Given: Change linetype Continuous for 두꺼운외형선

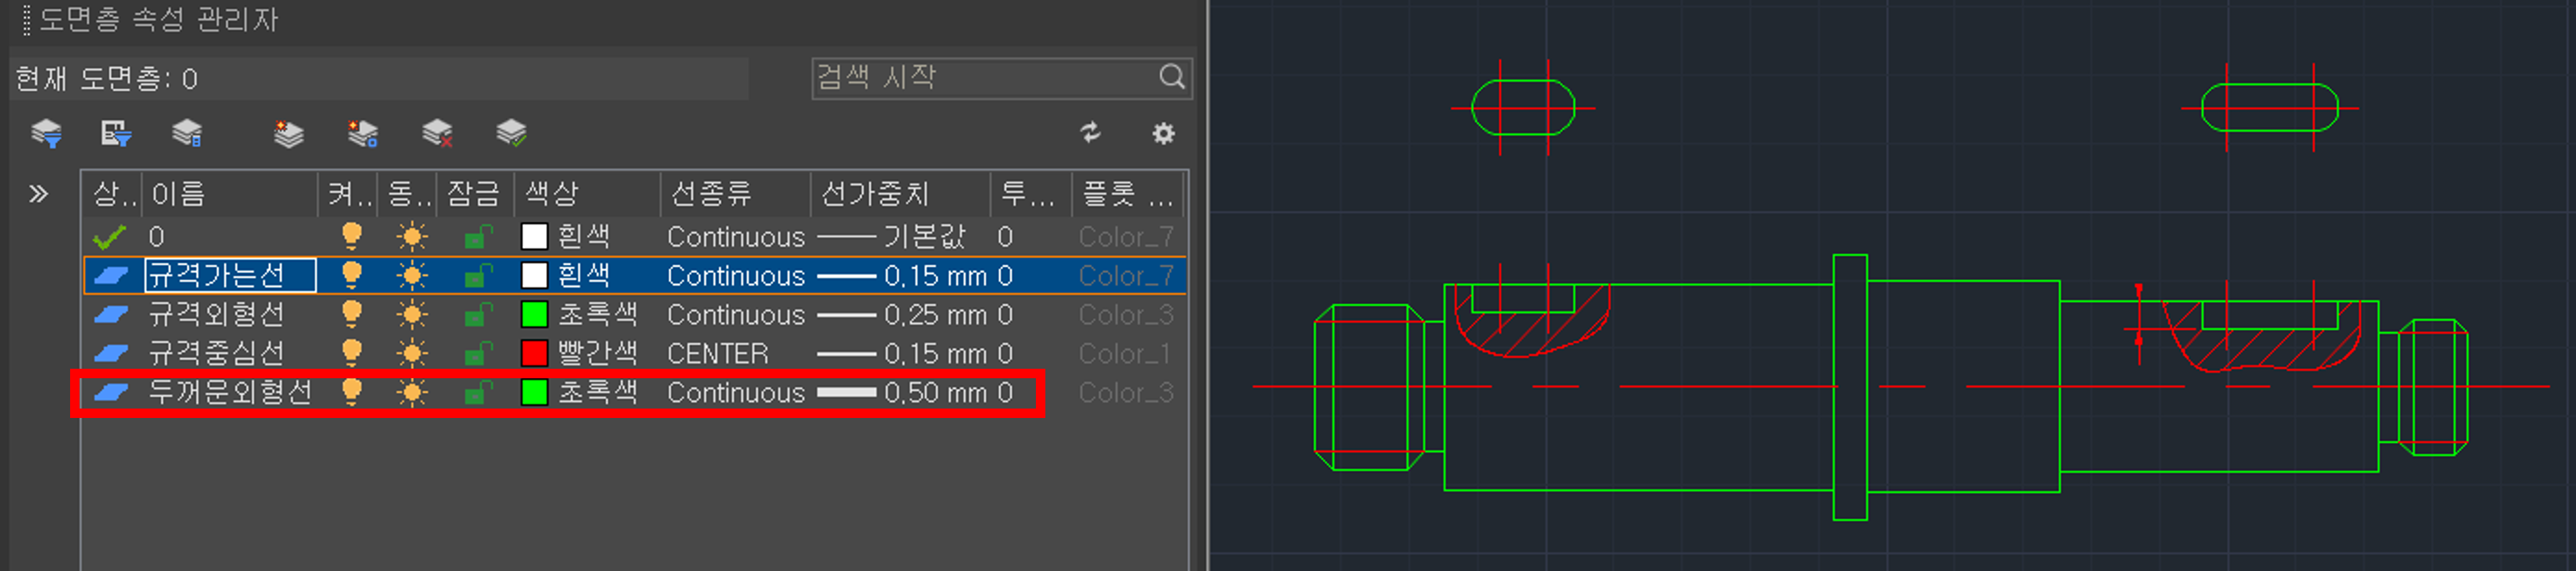Looking at the screenshot, I should point(736,393).
